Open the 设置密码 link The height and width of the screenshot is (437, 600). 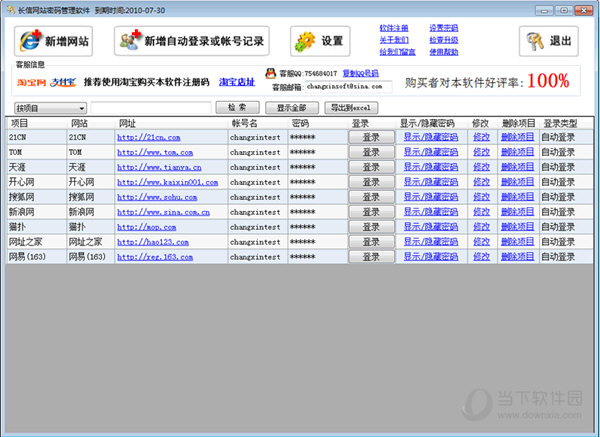(x=443, y=28)
